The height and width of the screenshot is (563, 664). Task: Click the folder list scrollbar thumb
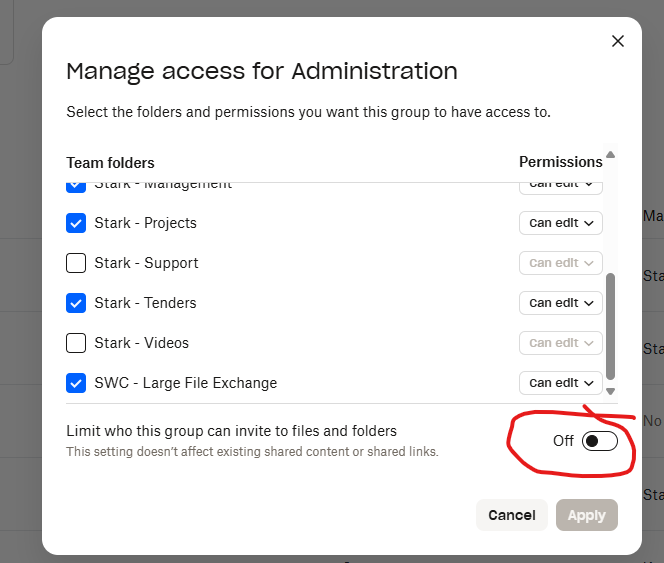610,325
